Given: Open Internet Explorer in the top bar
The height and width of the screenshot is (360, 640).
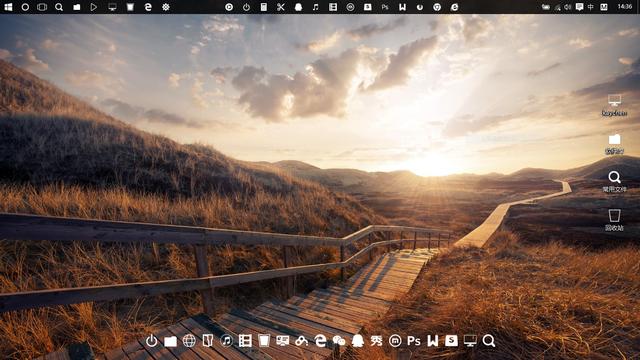Looking at the screenshot, I should coord(454,7).
